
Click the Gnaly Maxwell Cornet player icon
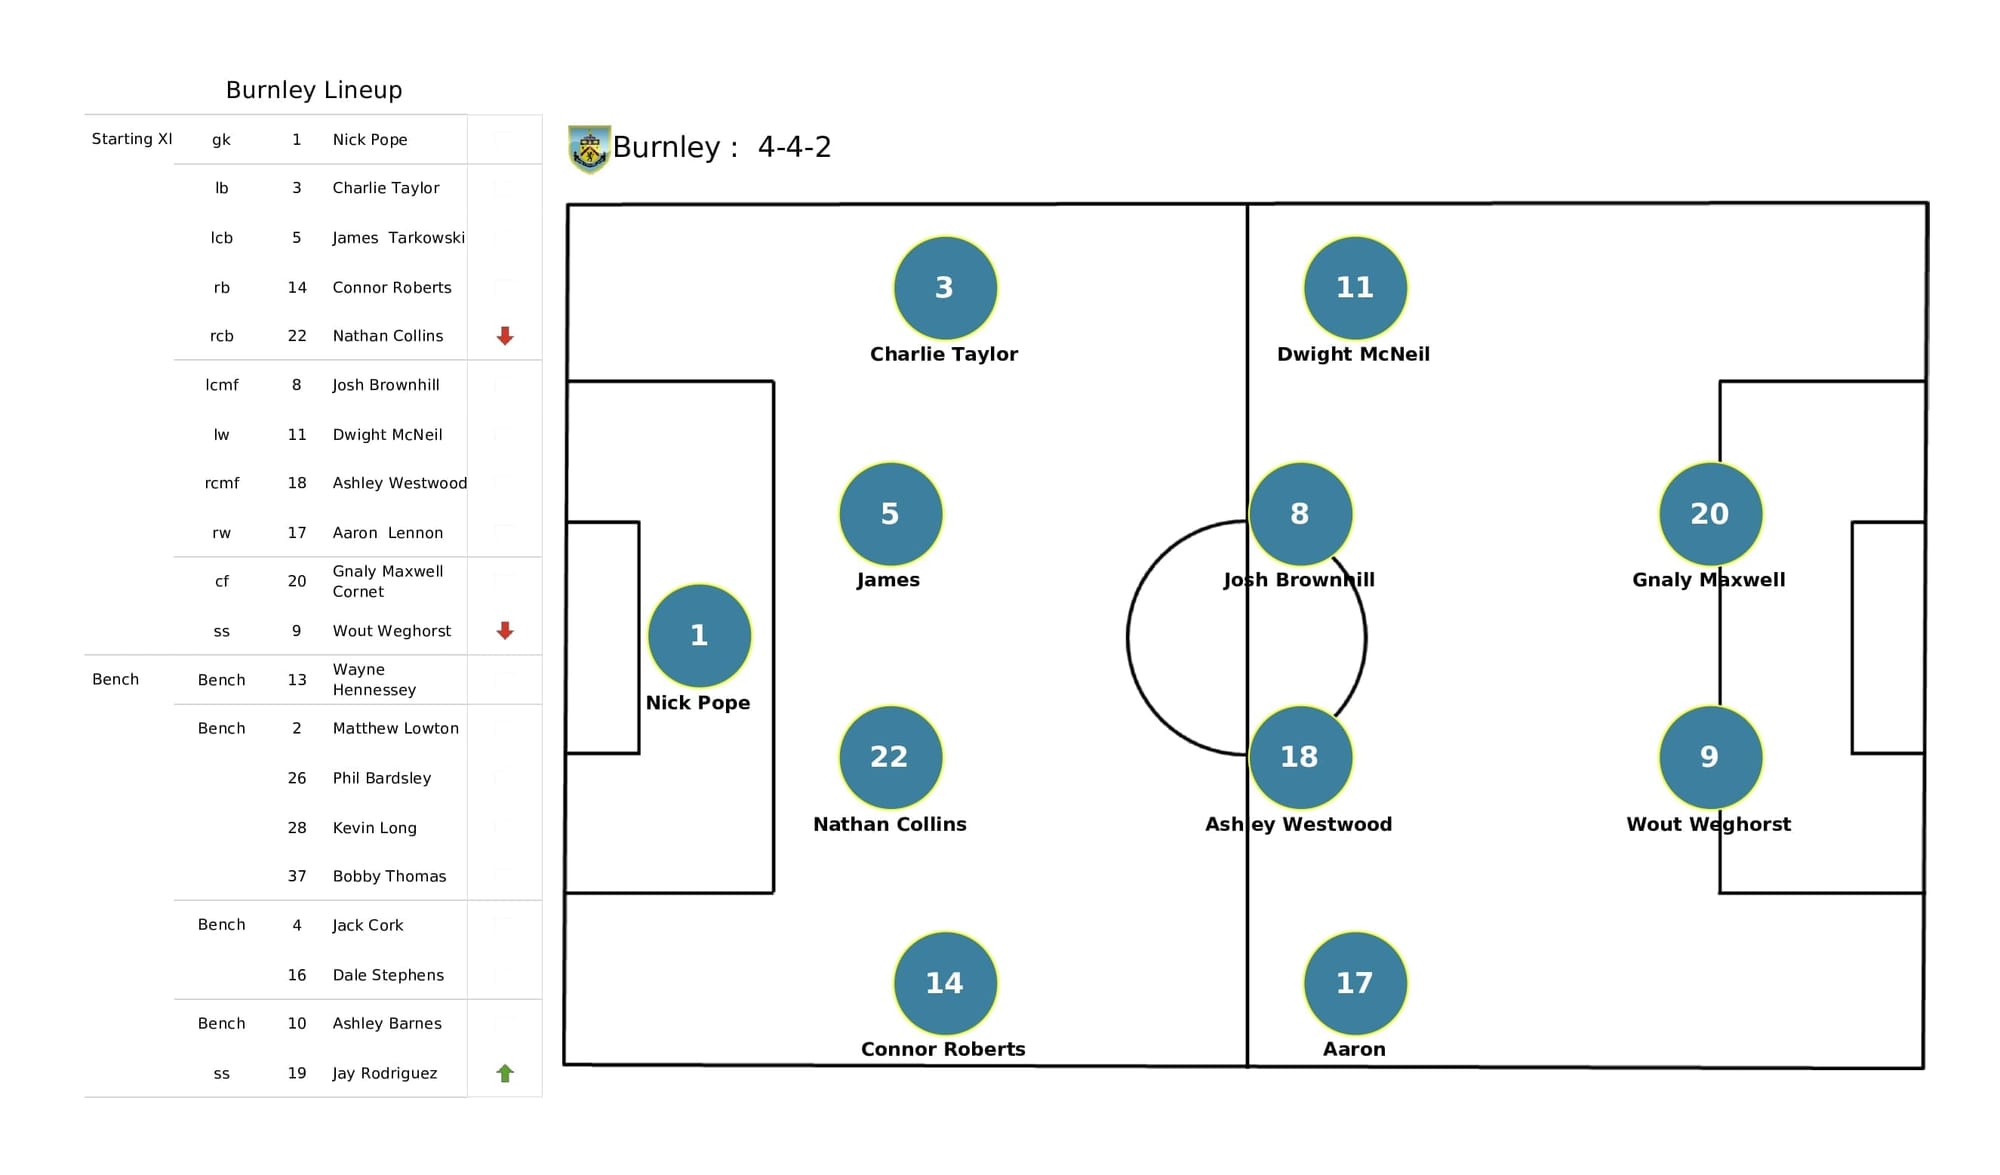pos(1709,518)
